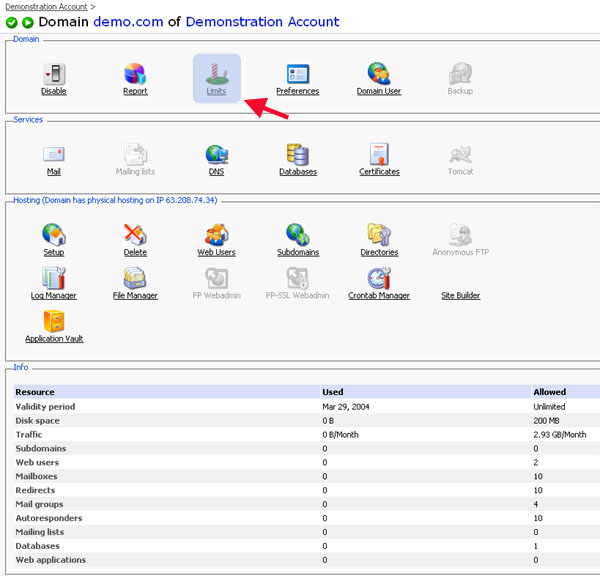Select the Web applications row label
The height and width of the screenshot is (576, 600).
point(51,560)
